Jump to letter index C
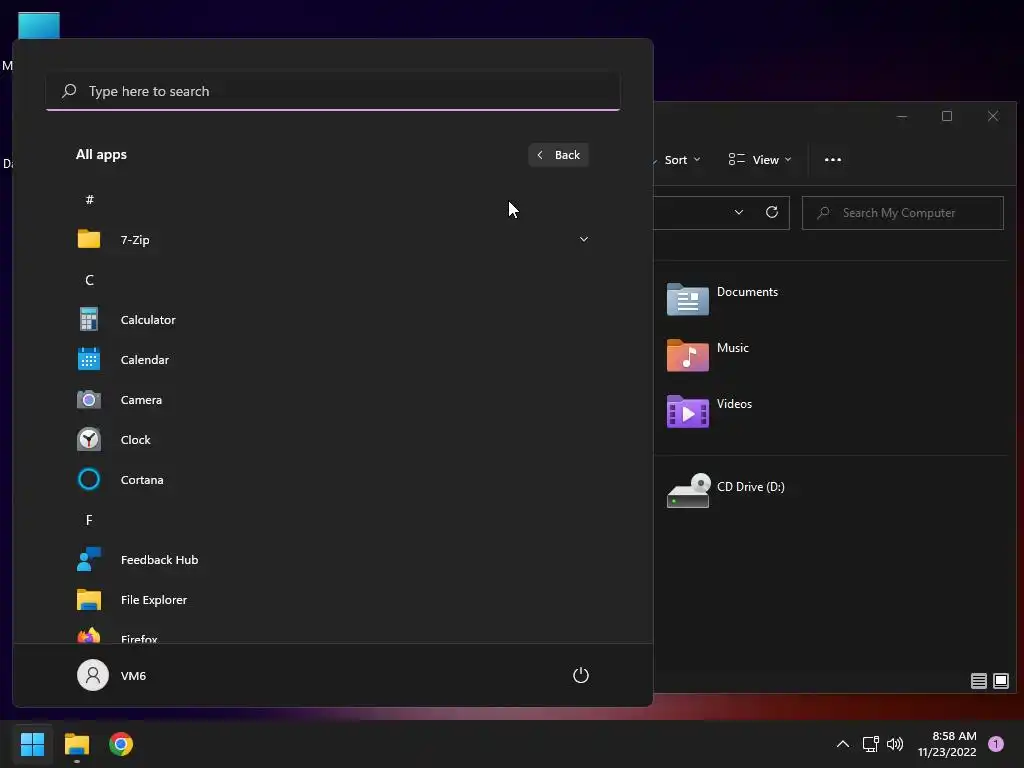 pyautogui.click(x=89, y=280)
